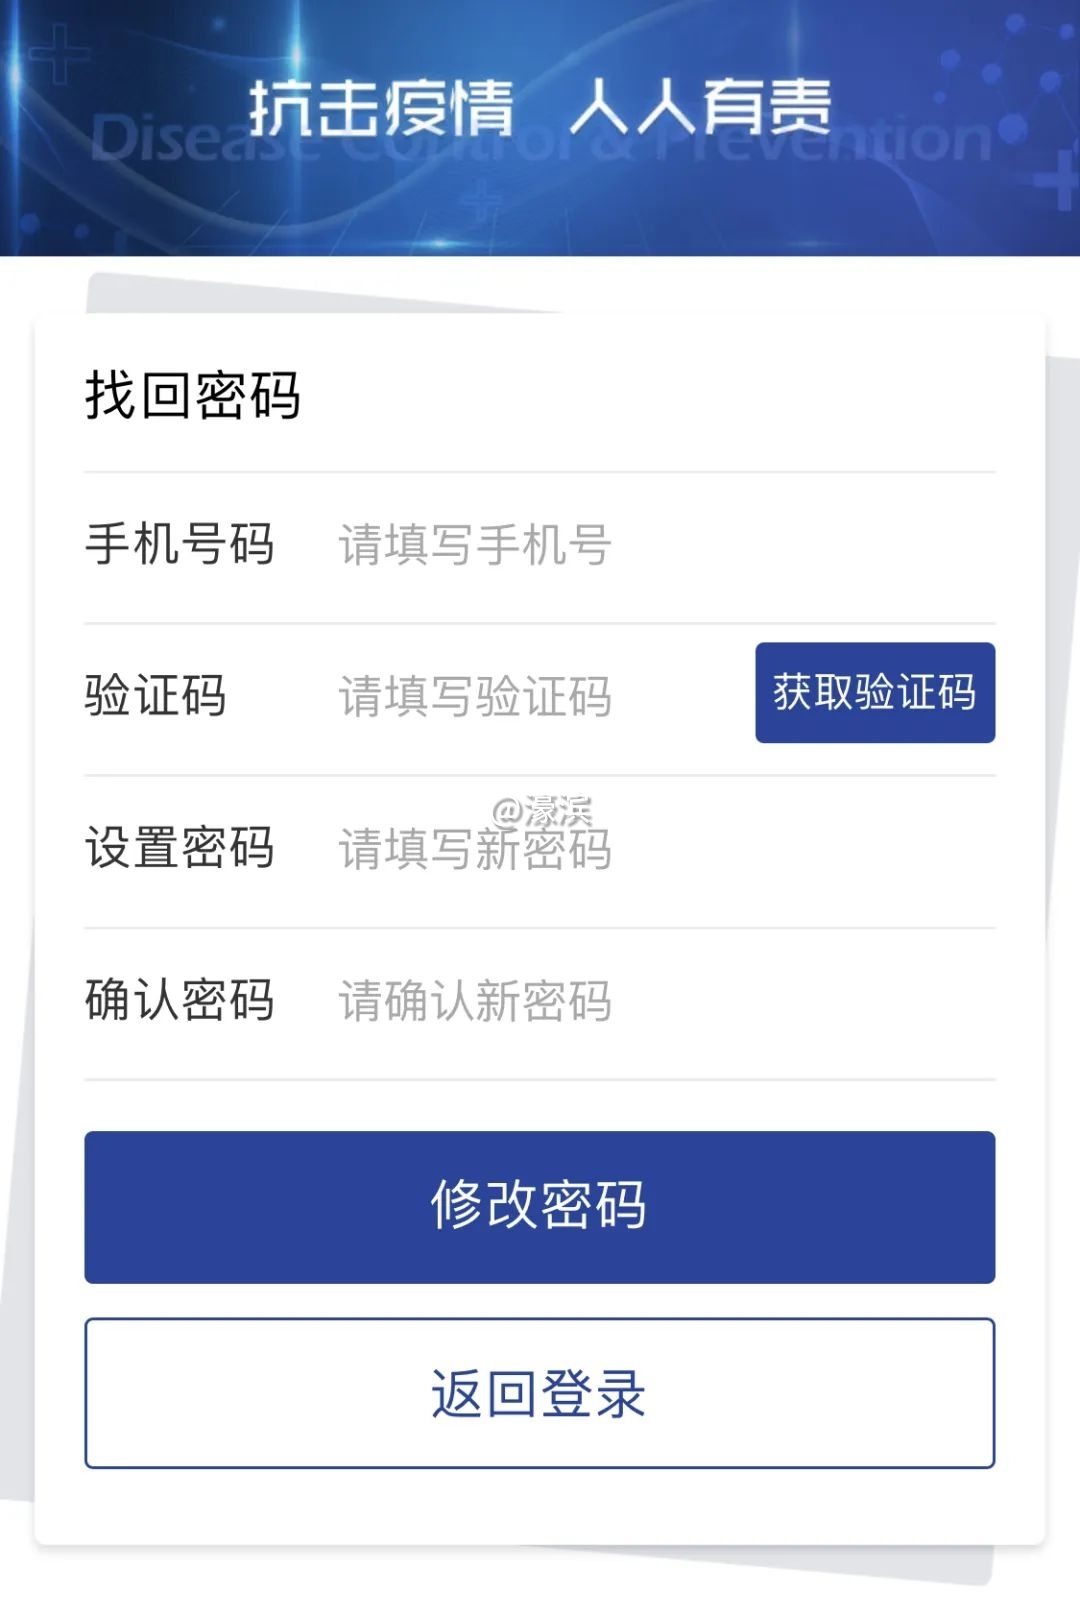Screen dimensions: 1080x1618
Task: Click the small plus icon at banner bottom center
Action: tap(481, 201)
